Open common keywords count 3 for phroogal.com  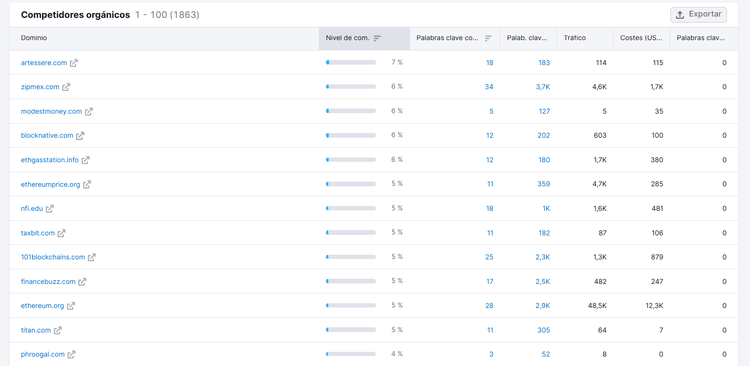coord(491,355)
